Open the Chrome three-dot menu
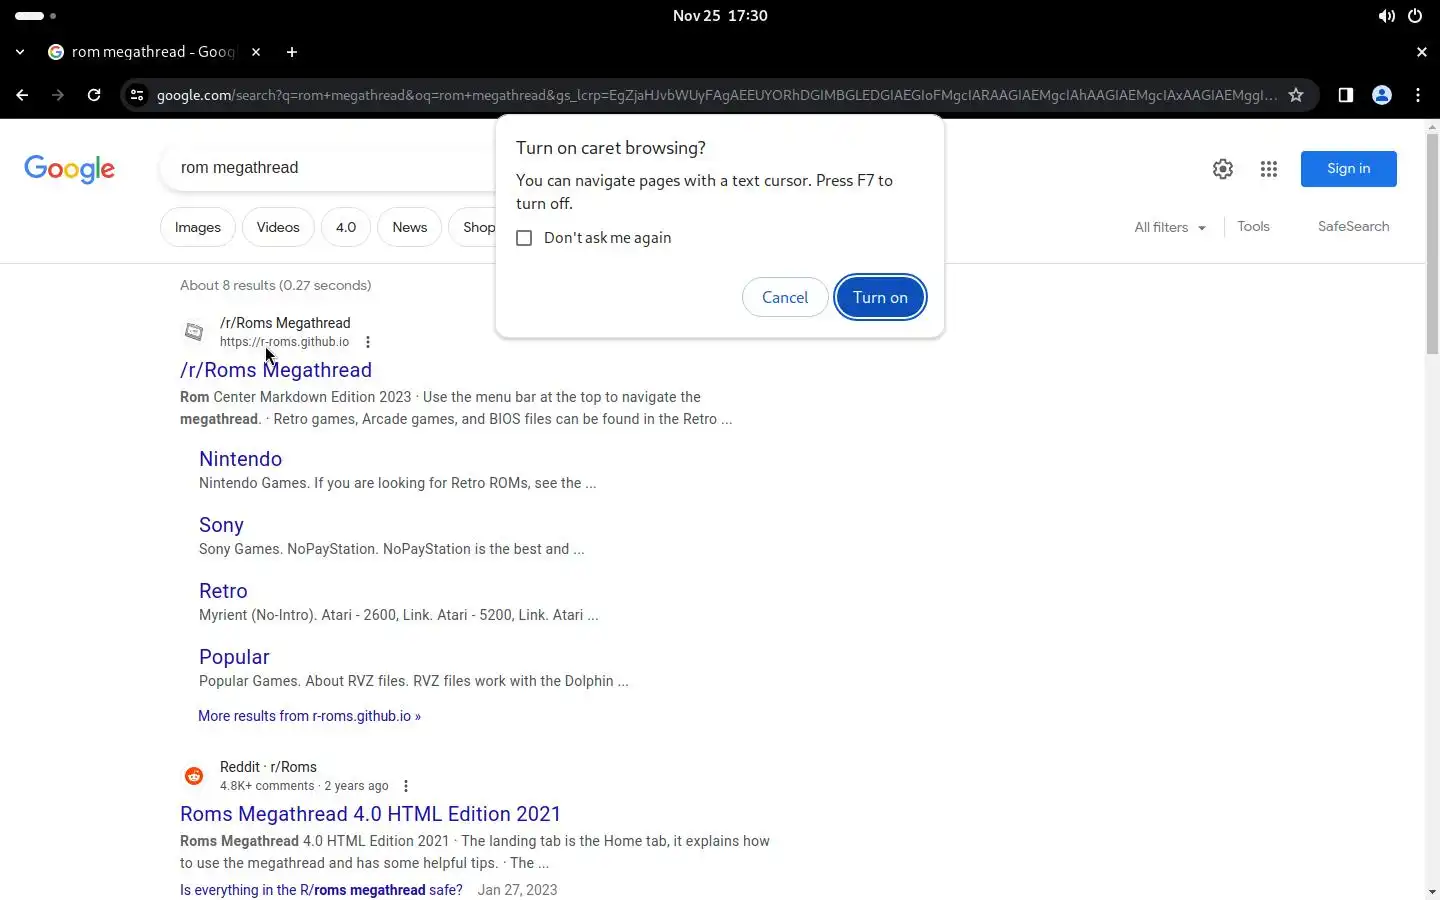The height and width of the screenshot is (900, 1440). tap(1418, 95)
